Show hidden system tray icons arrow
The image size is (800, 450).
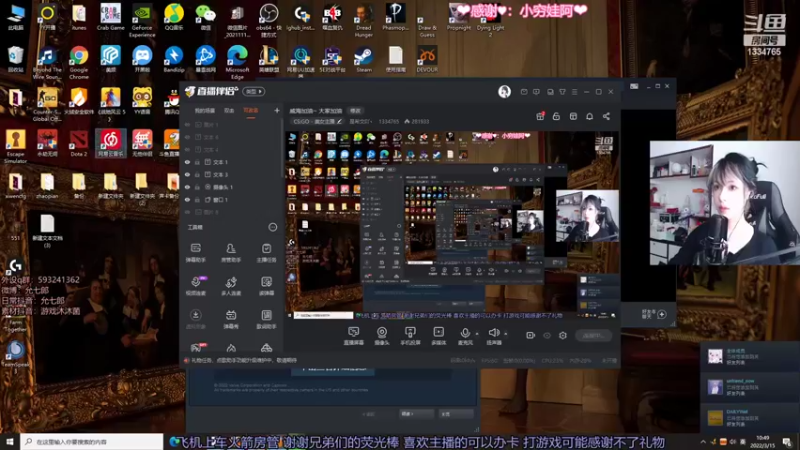tap(703, 441)
